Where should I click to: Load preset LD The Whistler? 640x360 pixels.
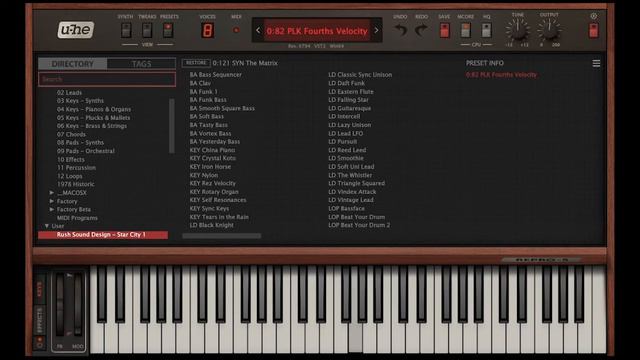(x=350, y=175)
